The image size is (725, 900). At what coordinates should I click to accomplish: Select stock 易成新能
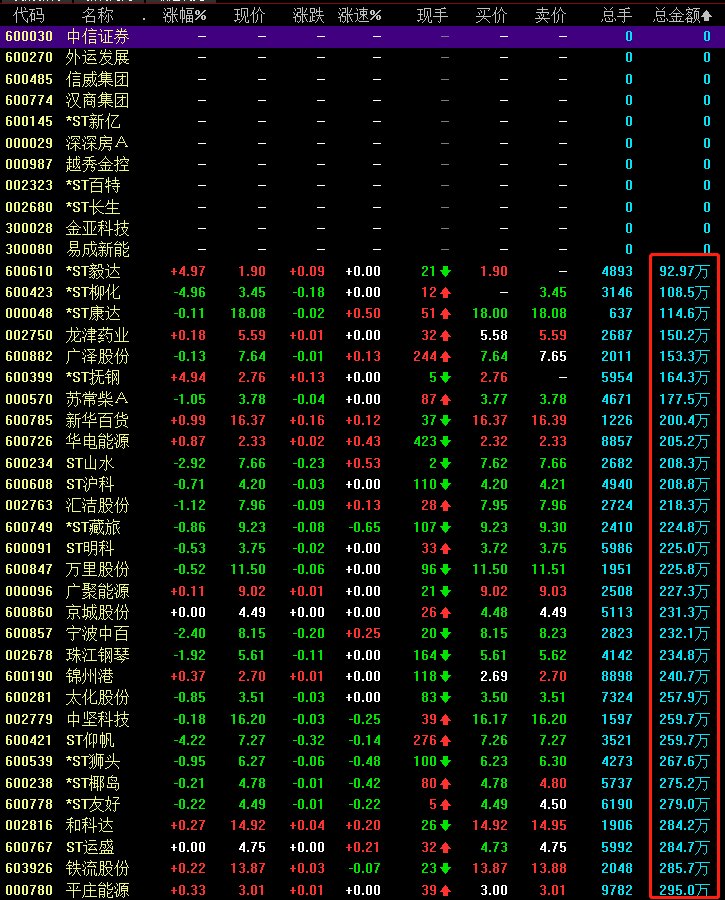pyautogui.click(x=98, y=250)
